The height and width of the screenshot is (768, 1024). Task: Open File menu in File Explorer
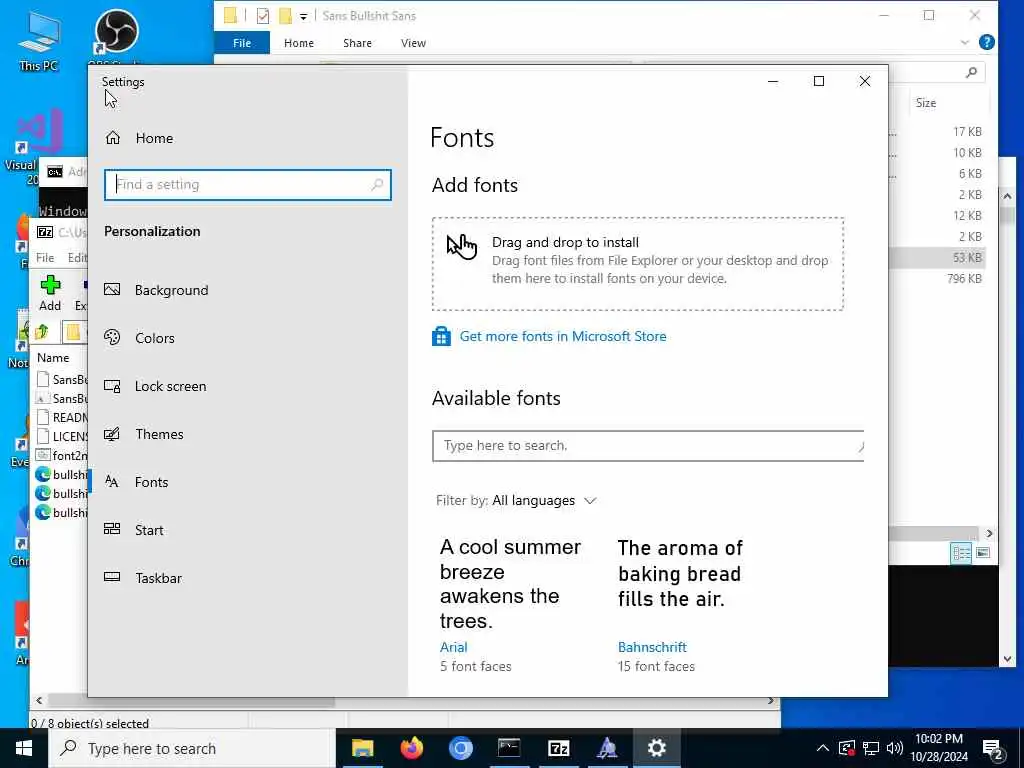pyautogui.click(x=242, y=43)
